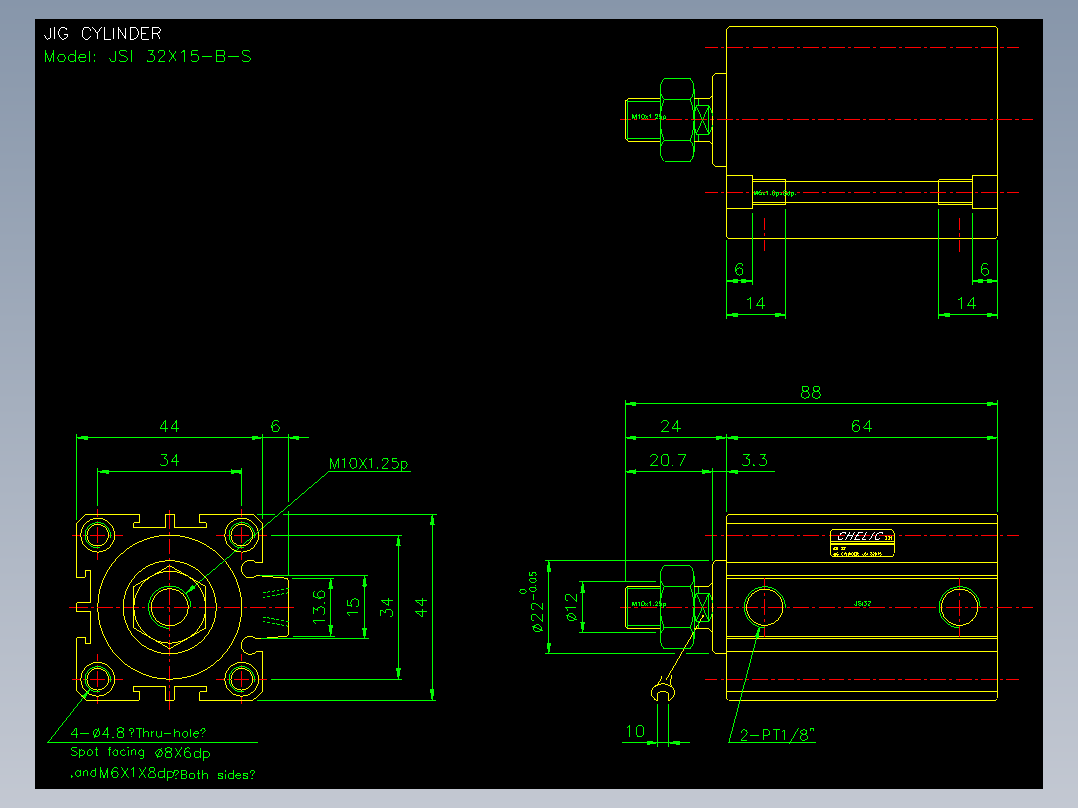
Task: Select the 64 body length dimension
Action: (861, 426)
